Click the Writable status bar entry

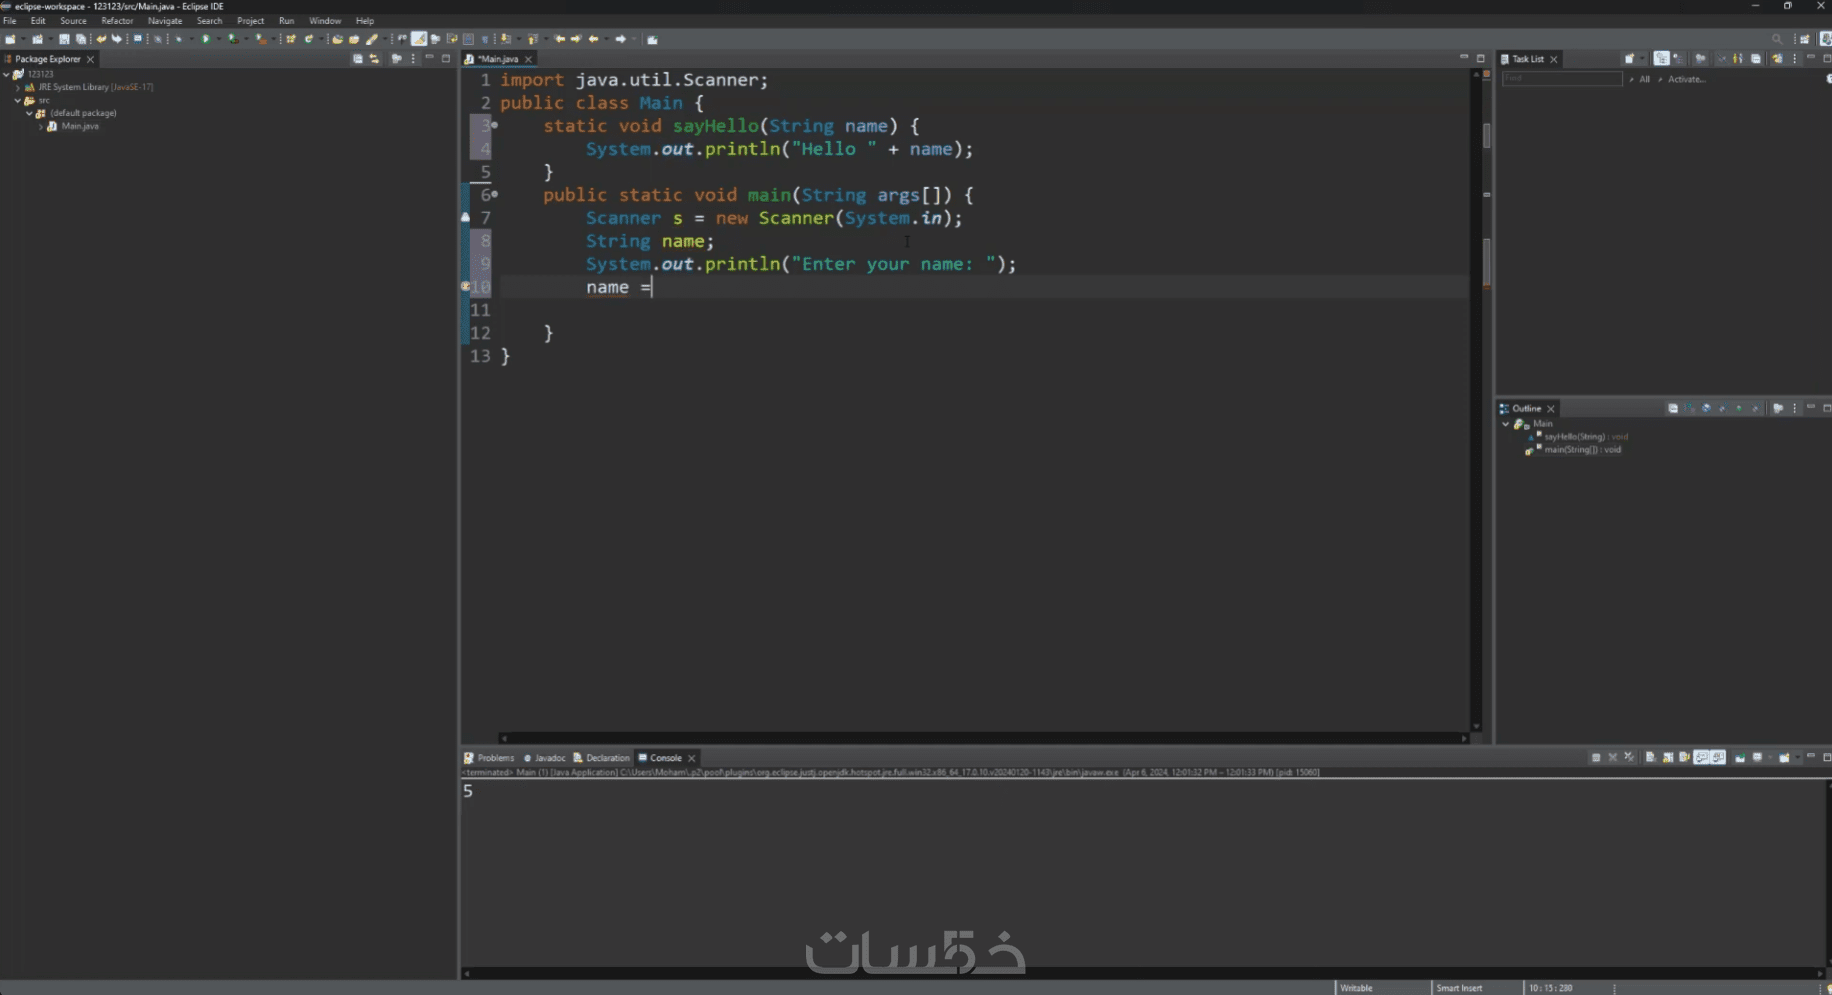(x=1357, y=988)
